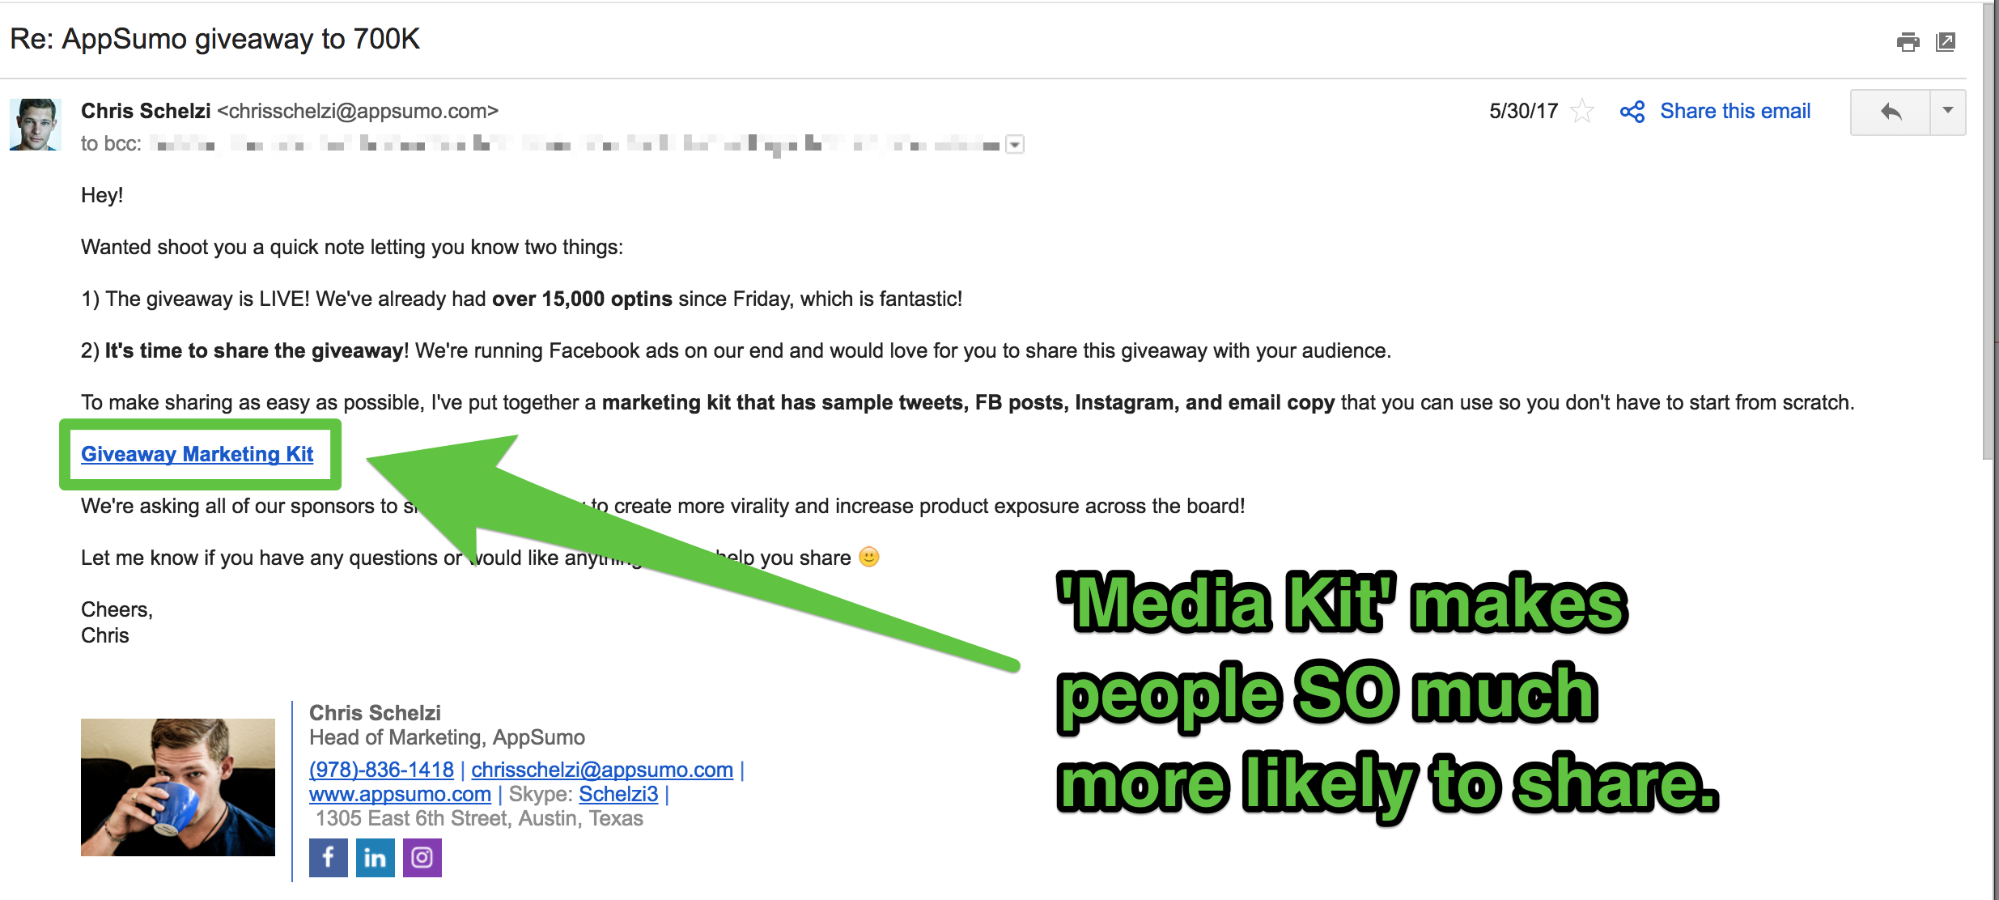Expand the bcc recipient details arrow

(1015, 145)
